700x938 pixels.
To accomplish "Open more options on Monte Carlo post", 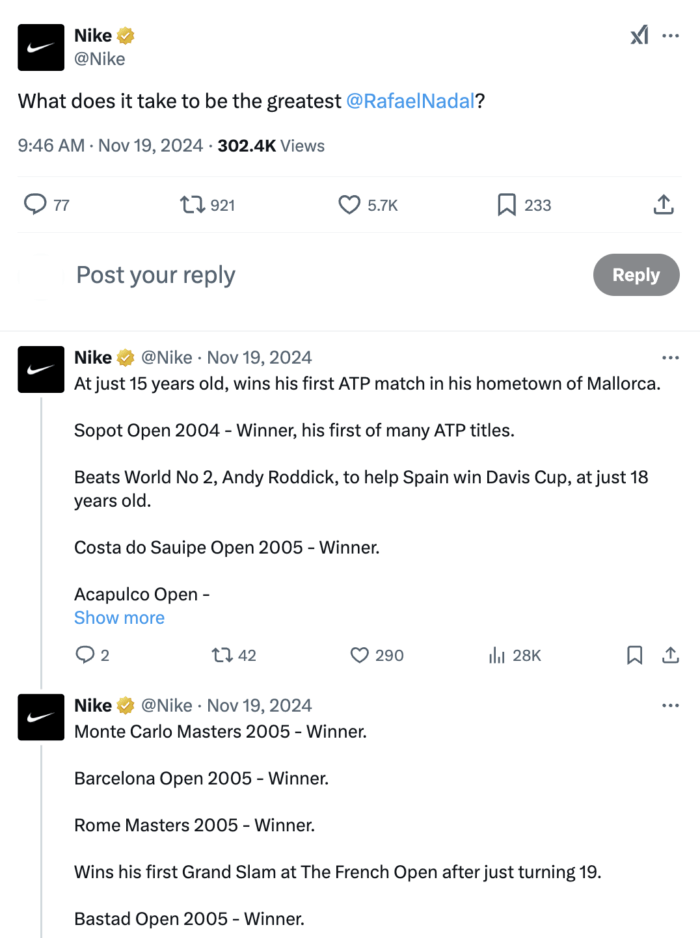I will [x=671, y=705].
